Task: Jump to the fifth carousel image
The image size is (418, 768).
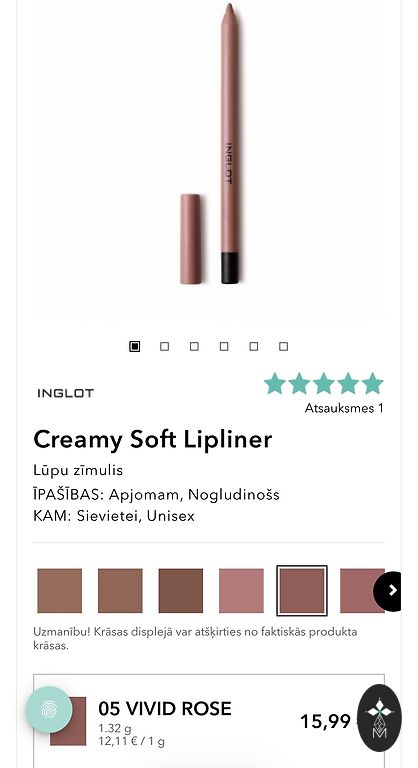Action: tap(253, 346)
